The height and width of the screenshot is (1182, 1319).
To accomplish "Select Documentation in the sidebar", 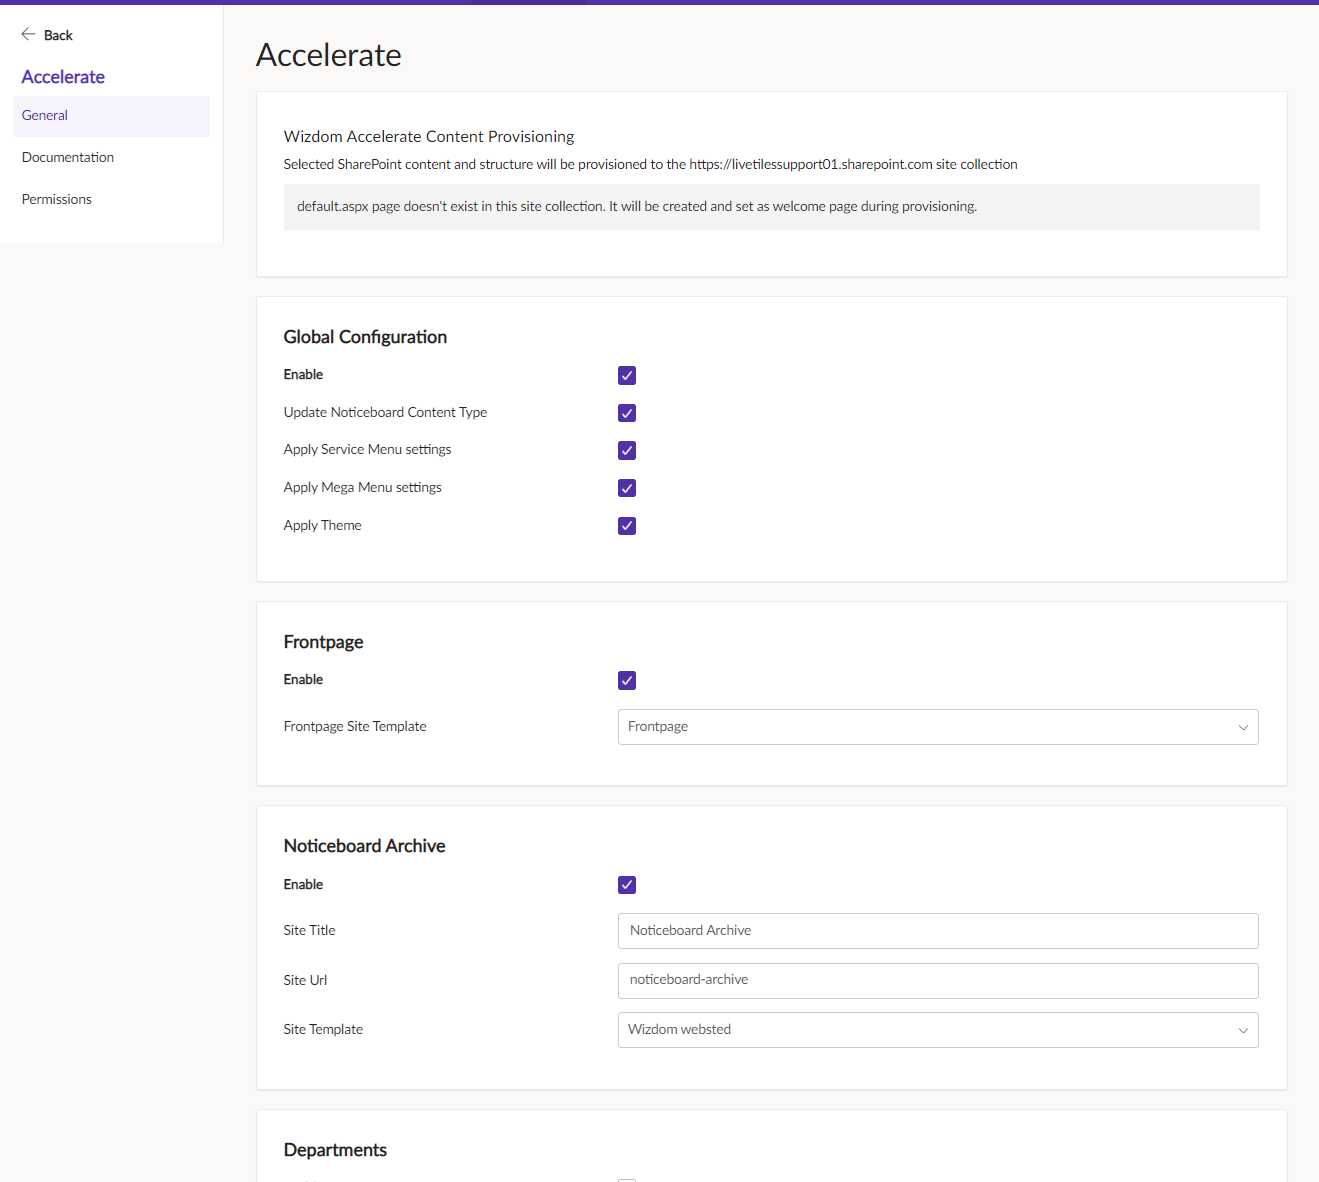I will click(67, 157).
